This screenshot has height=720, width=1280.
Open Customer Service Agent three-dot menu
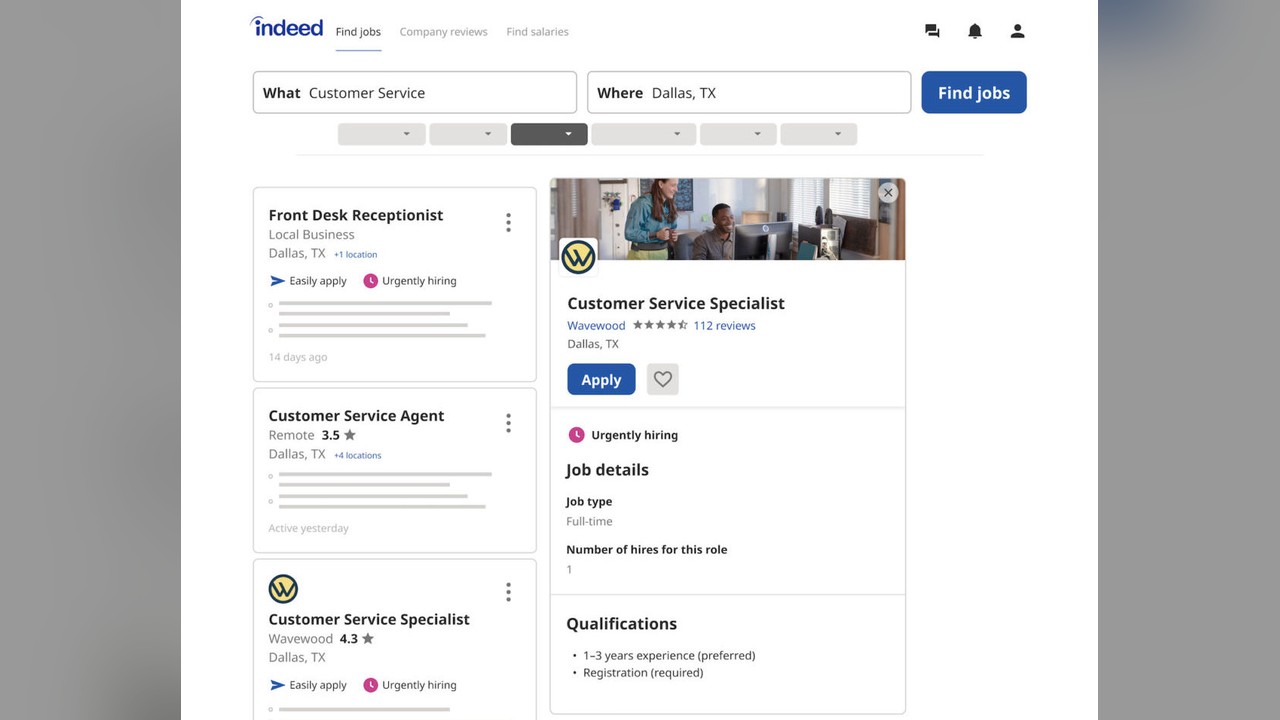508,424
